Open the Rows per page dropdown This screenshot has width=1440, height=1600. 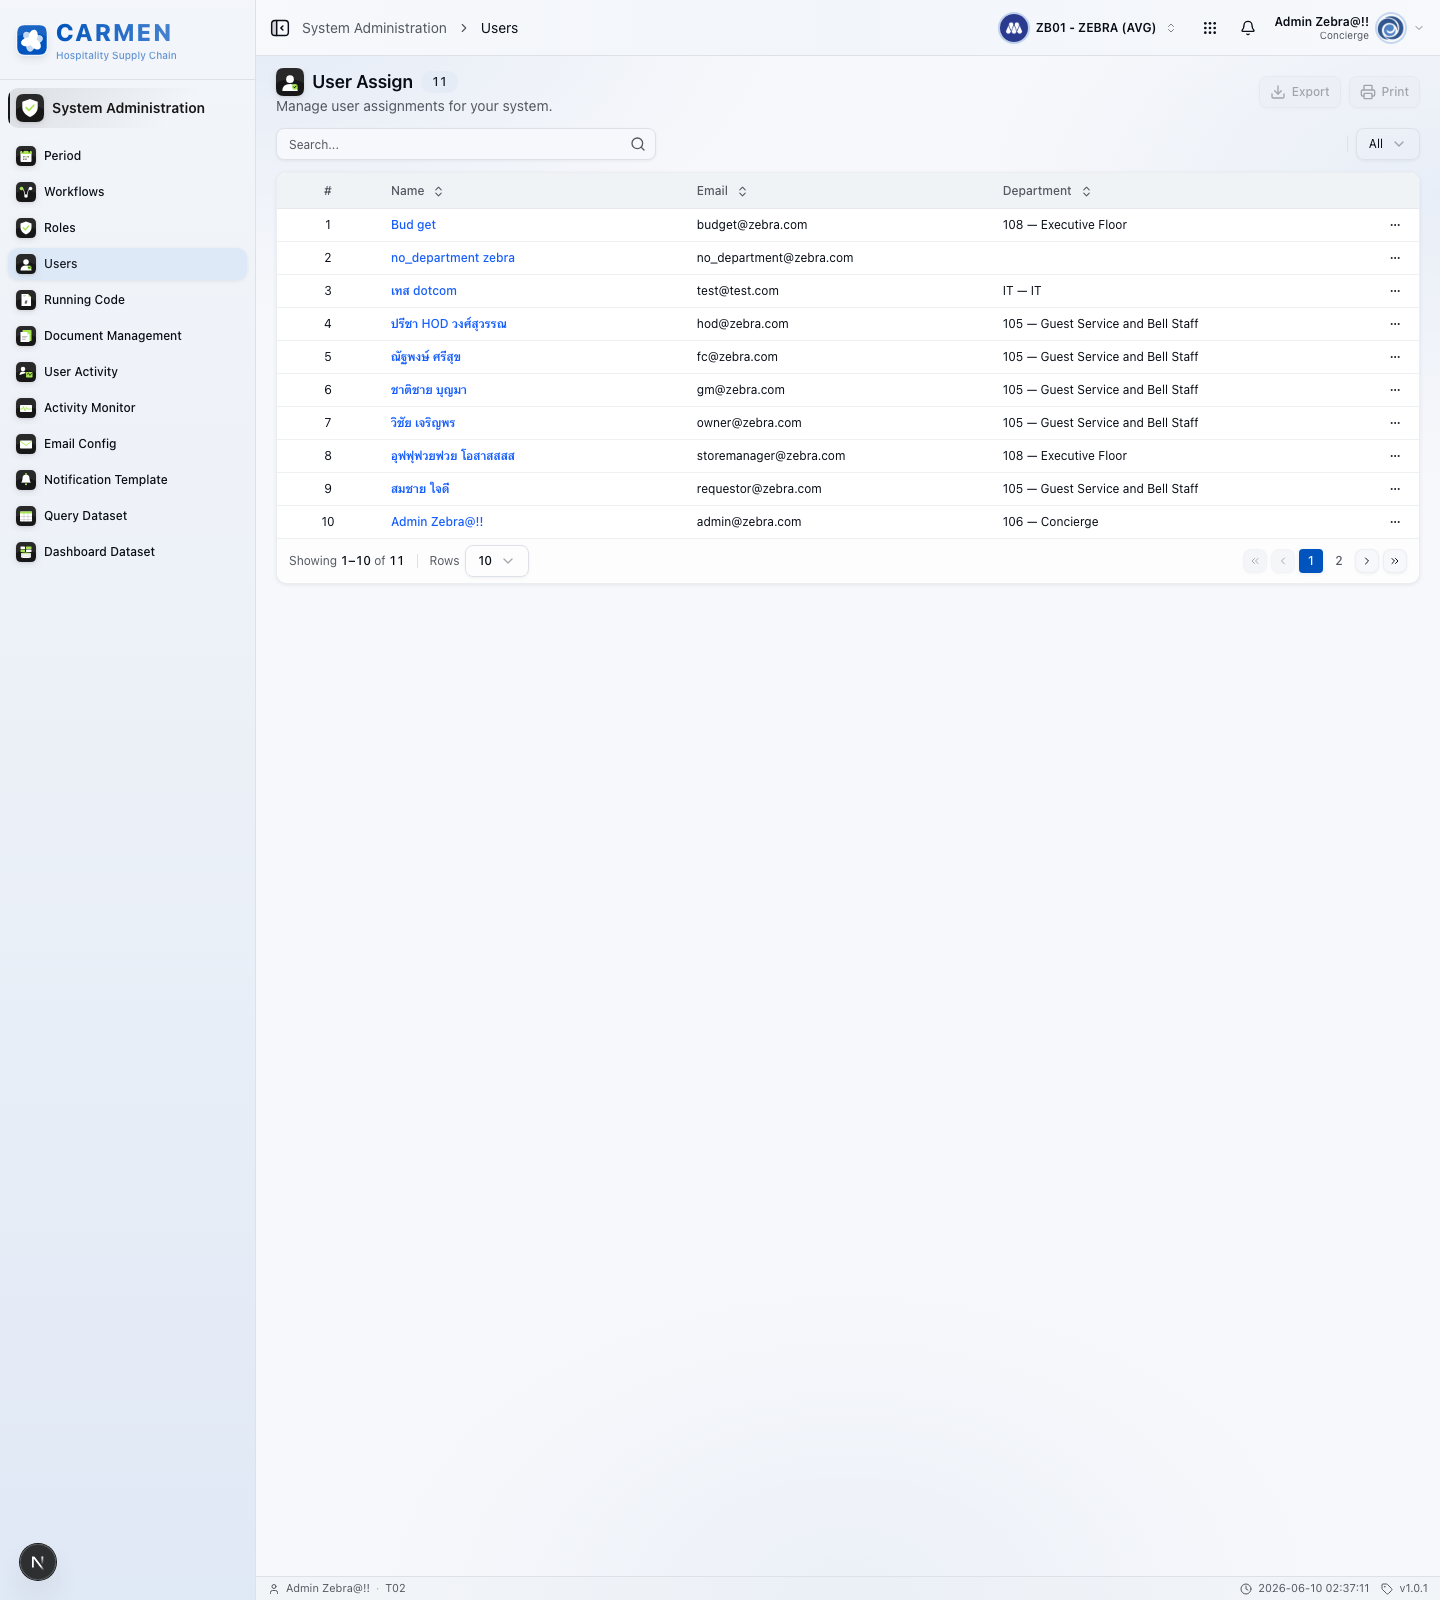tap(497, 561)
